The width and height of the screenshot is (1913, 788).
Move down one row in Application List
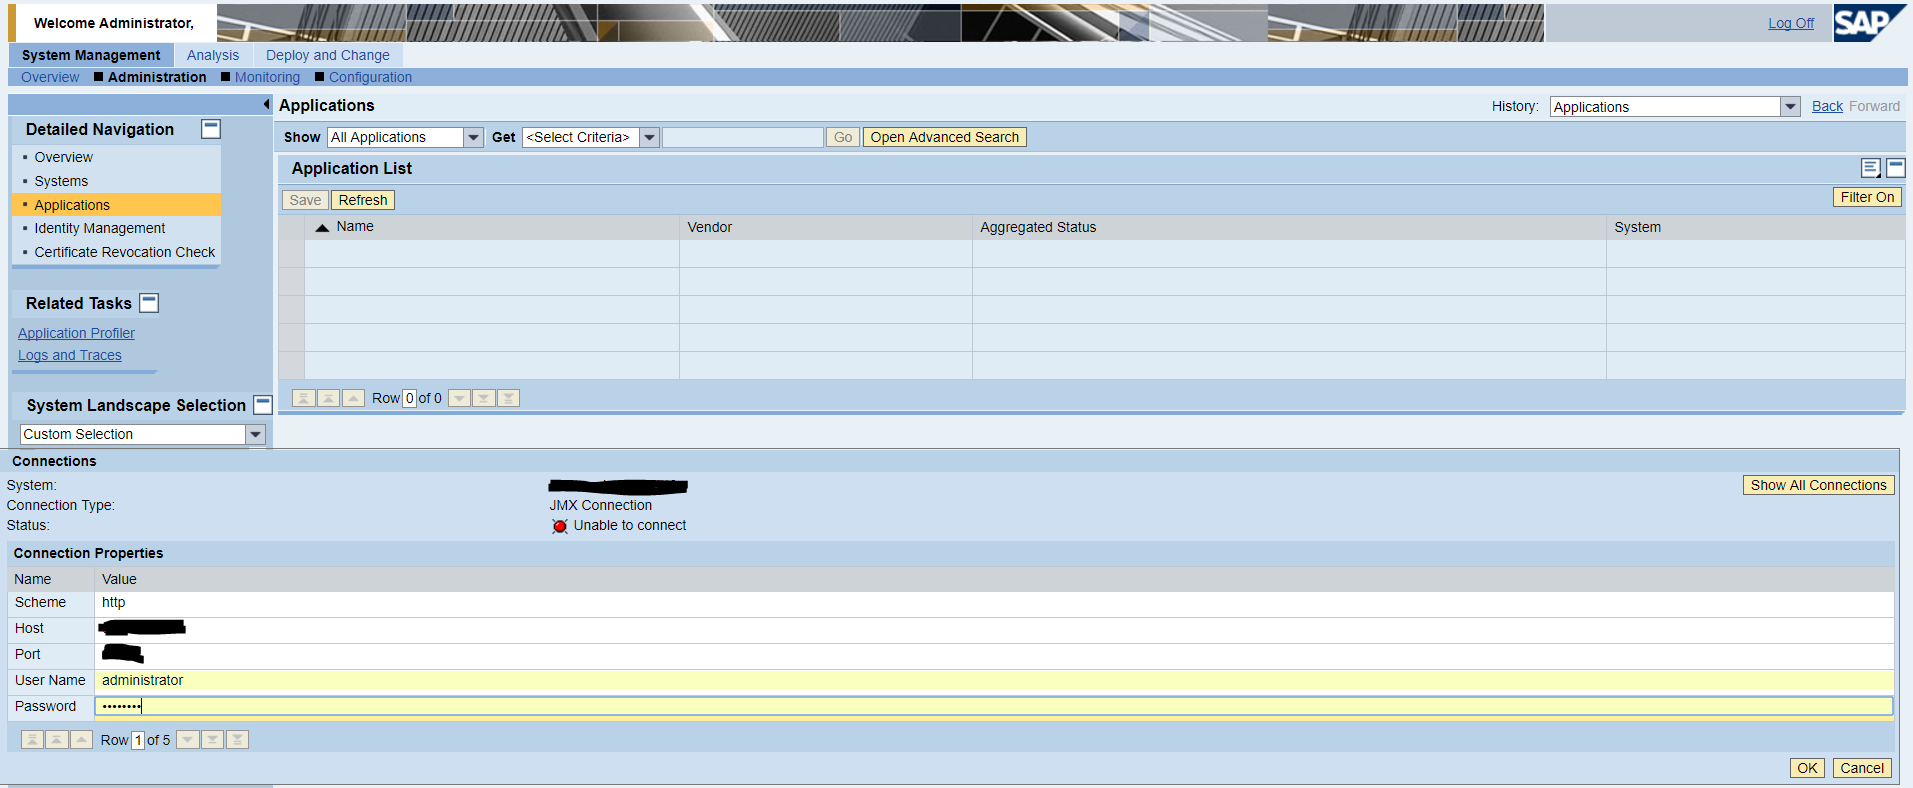[459, 398]
